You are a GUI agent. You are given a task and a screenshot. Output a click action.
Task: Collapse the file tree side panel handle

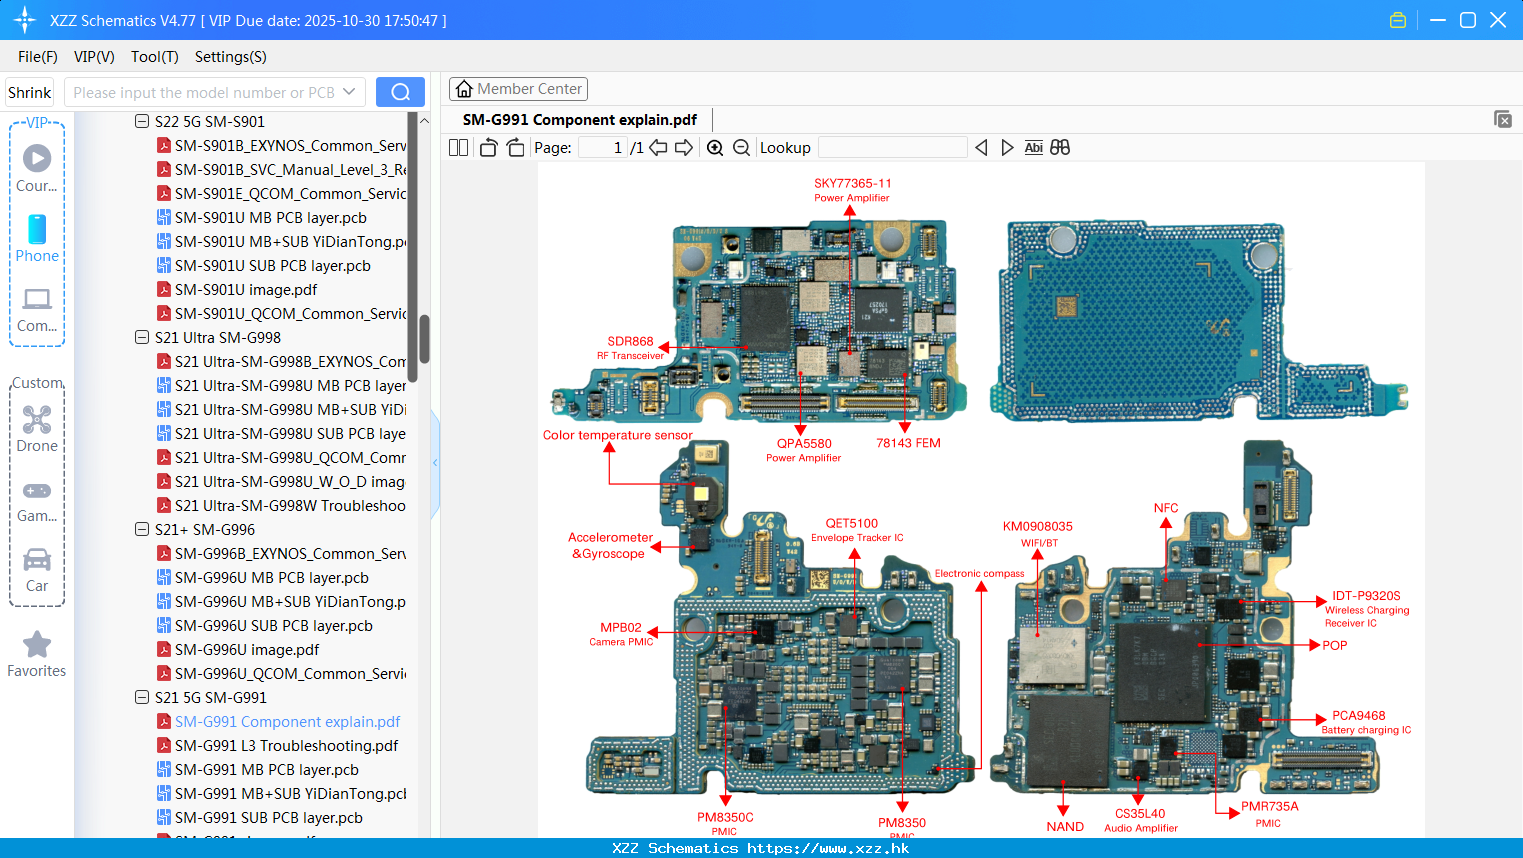pyautogui.click(x=435, y=463)
